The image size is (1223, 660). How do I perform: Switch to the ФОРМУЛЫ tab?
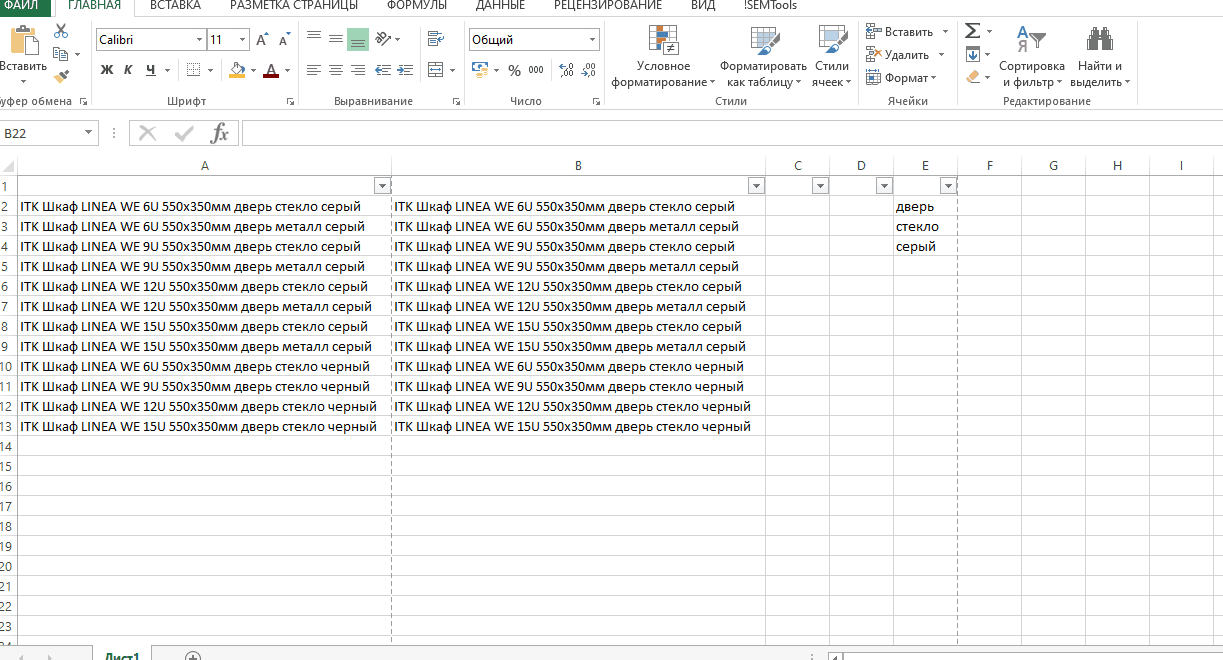pos(417,6)
